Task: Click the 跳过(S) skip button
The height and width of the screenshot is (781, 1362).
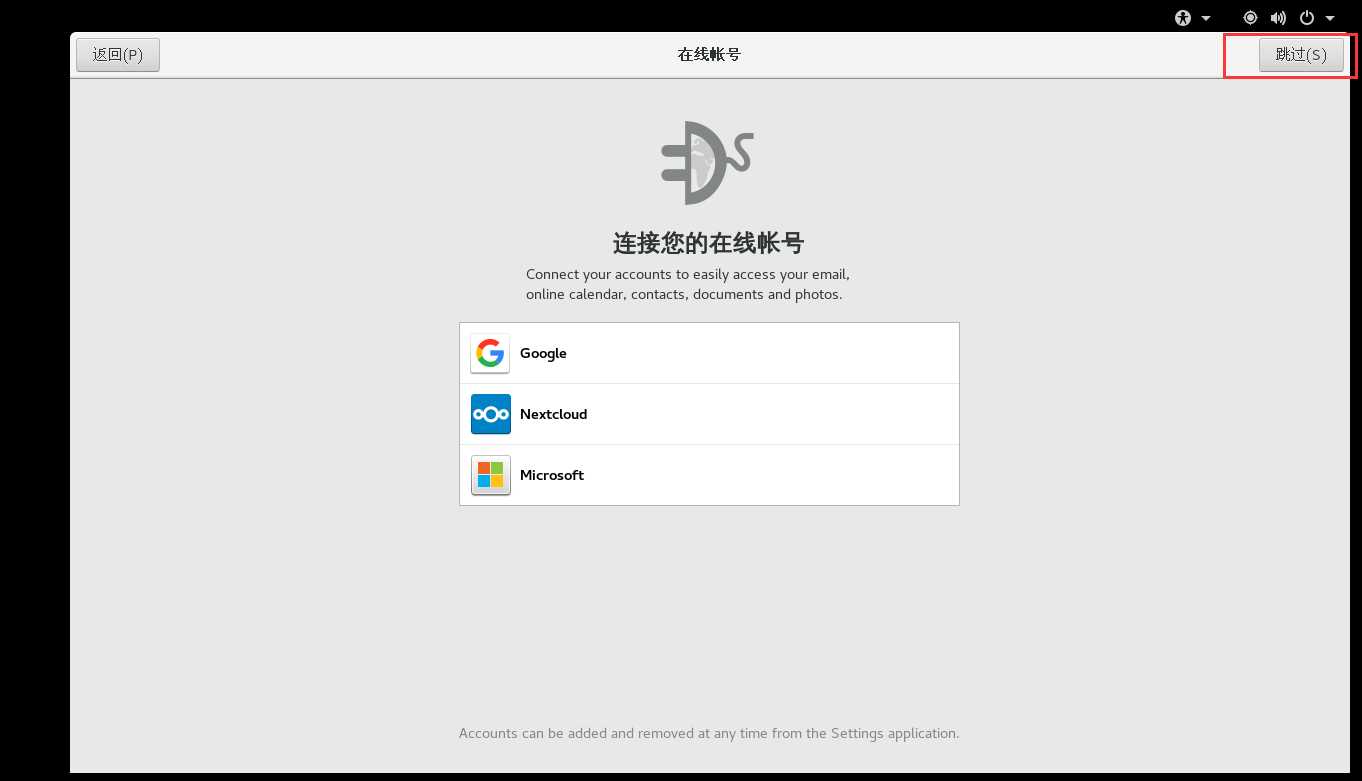Action: click(x=1301, y=55)
